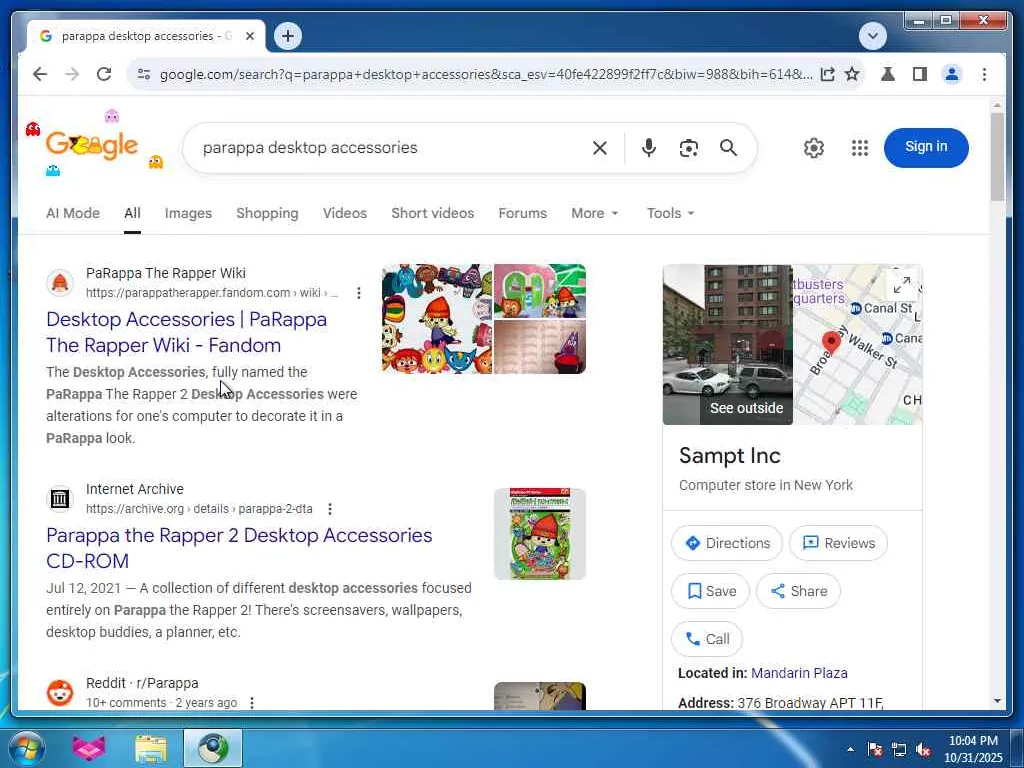Viewport: 1024px width, 768px height.
Task: Reload the page with the refresh icon
Action: [x=104, y=74]
